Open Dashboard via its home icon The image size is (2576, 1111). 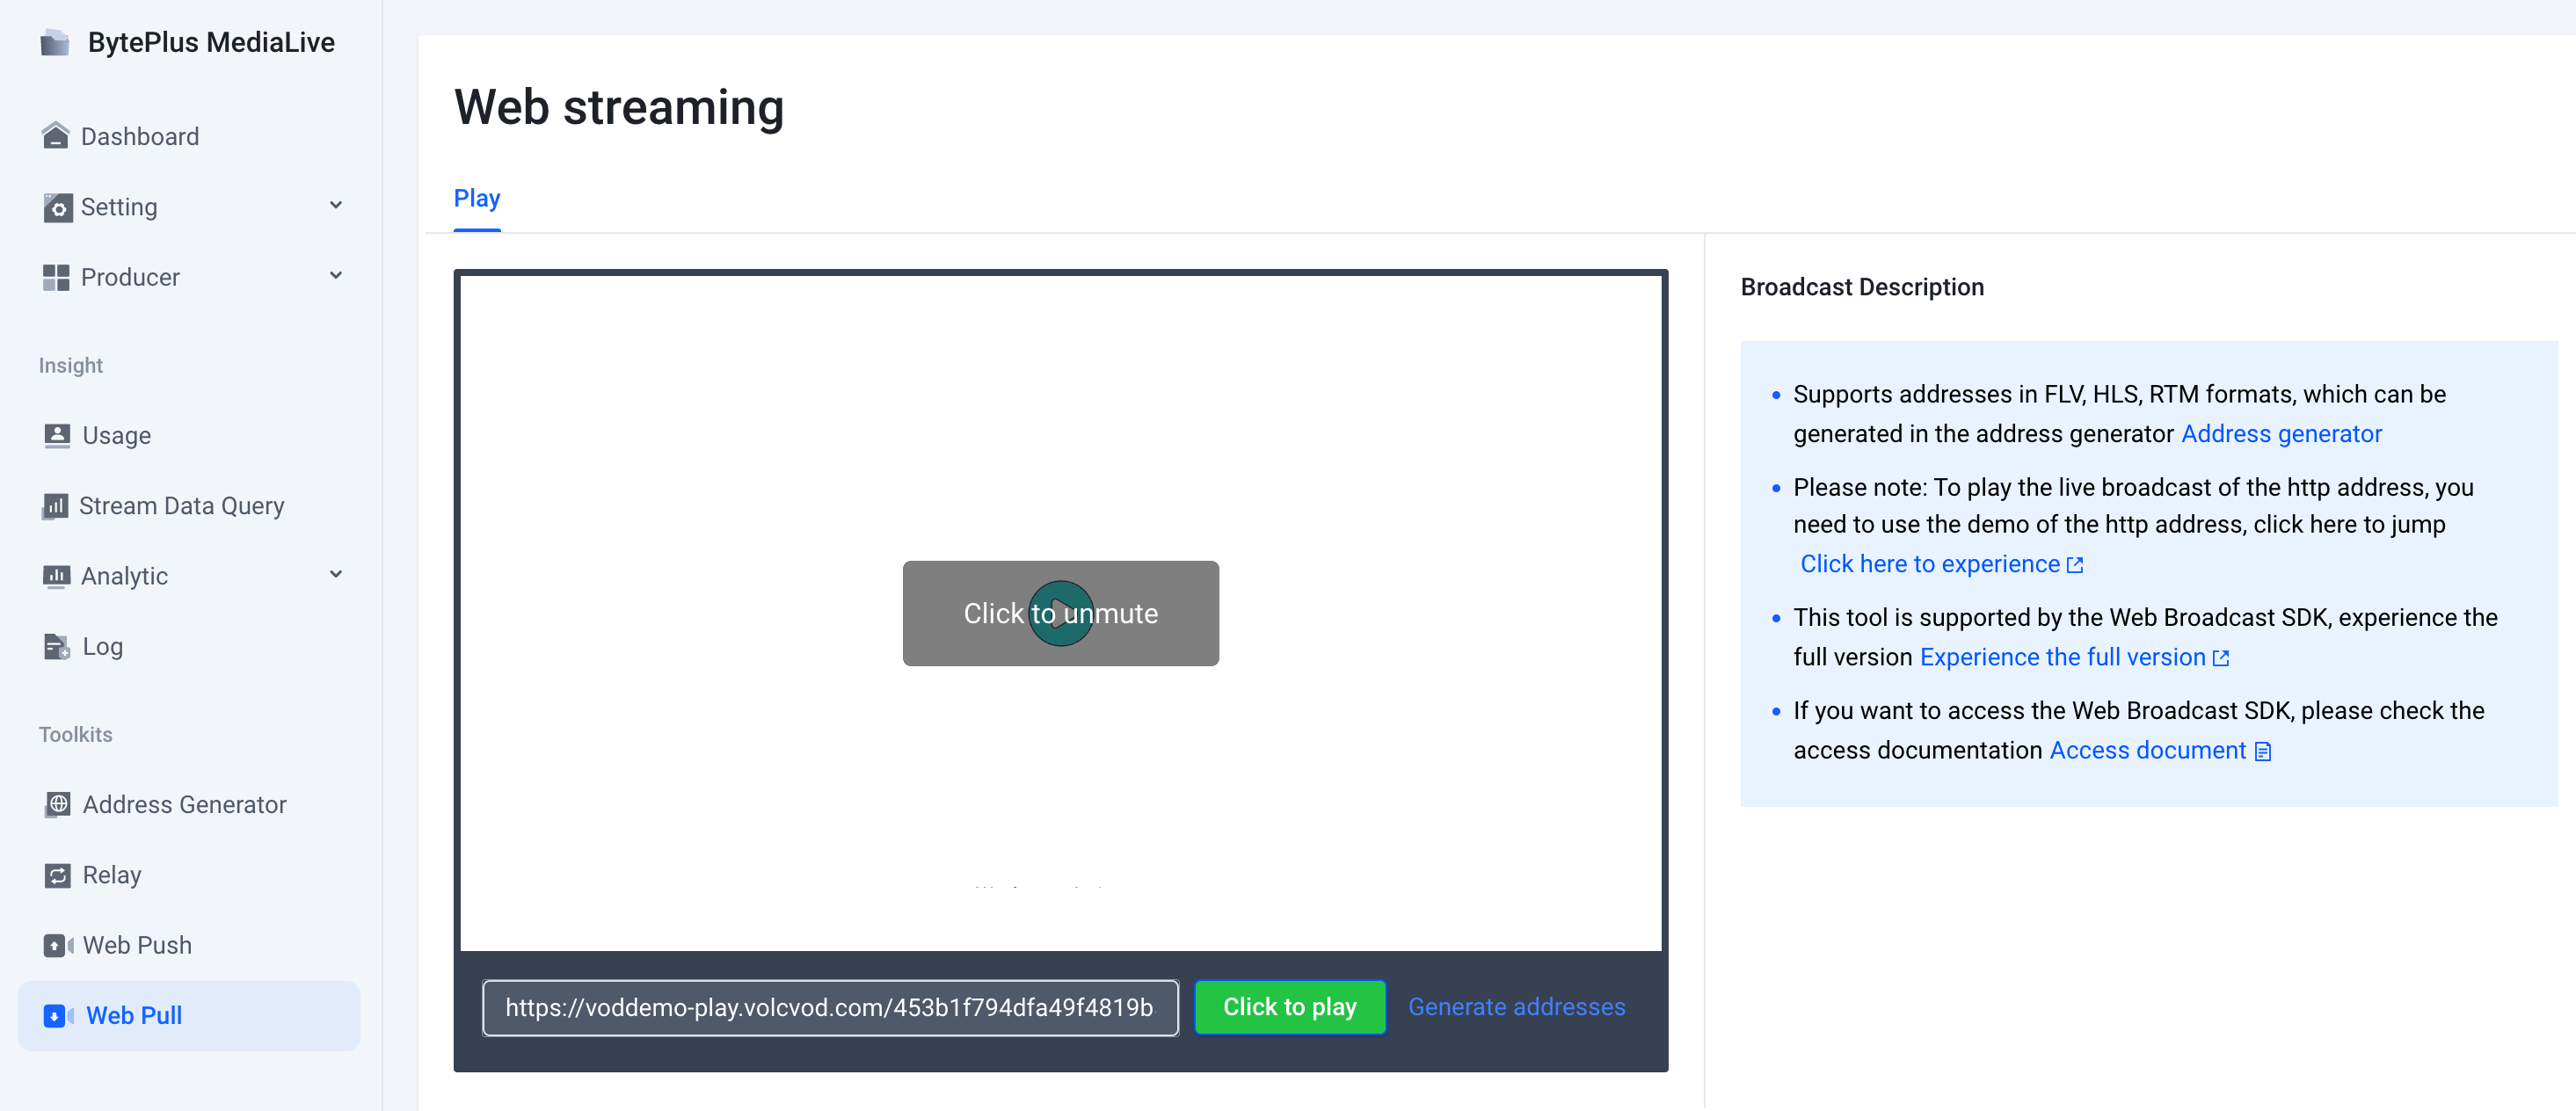[x=56, y=136]
